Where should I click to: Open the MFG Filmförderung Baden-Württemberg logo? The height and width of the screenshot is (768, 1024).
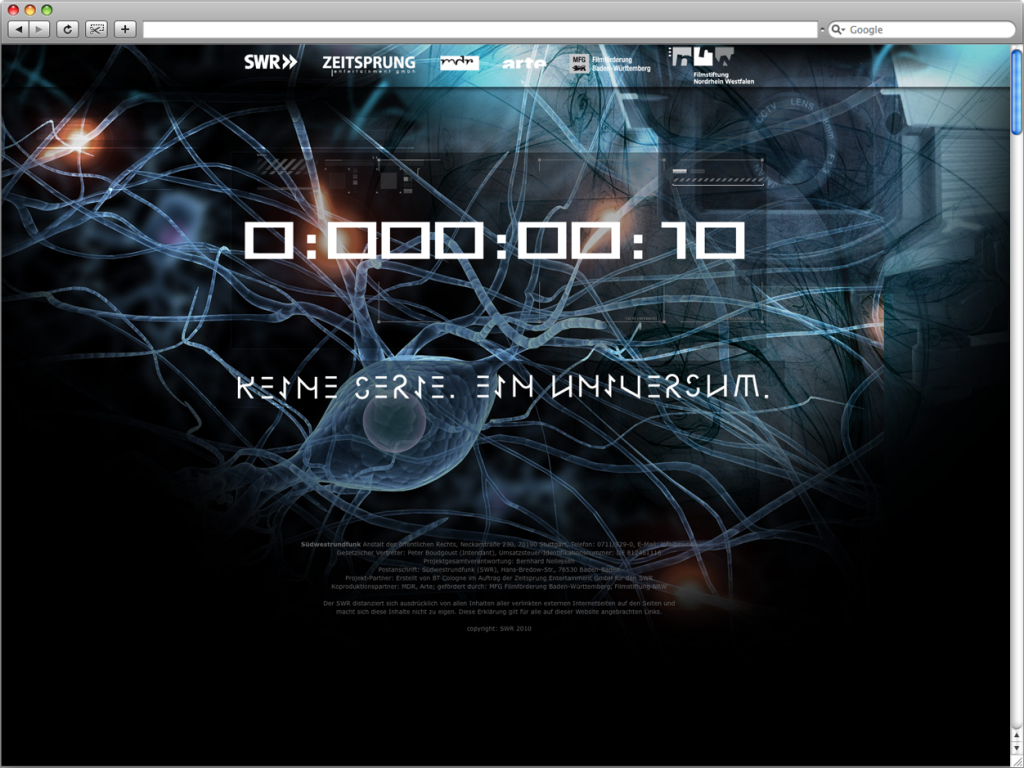pyautogui.click(x=609, y=63)
